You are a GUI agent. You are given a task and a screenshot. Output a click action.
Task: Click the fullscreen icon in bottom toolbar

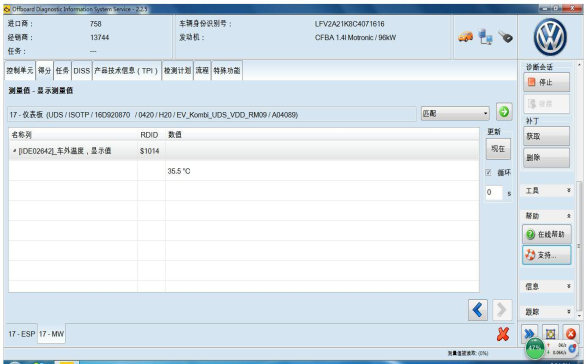coord(550,333)
